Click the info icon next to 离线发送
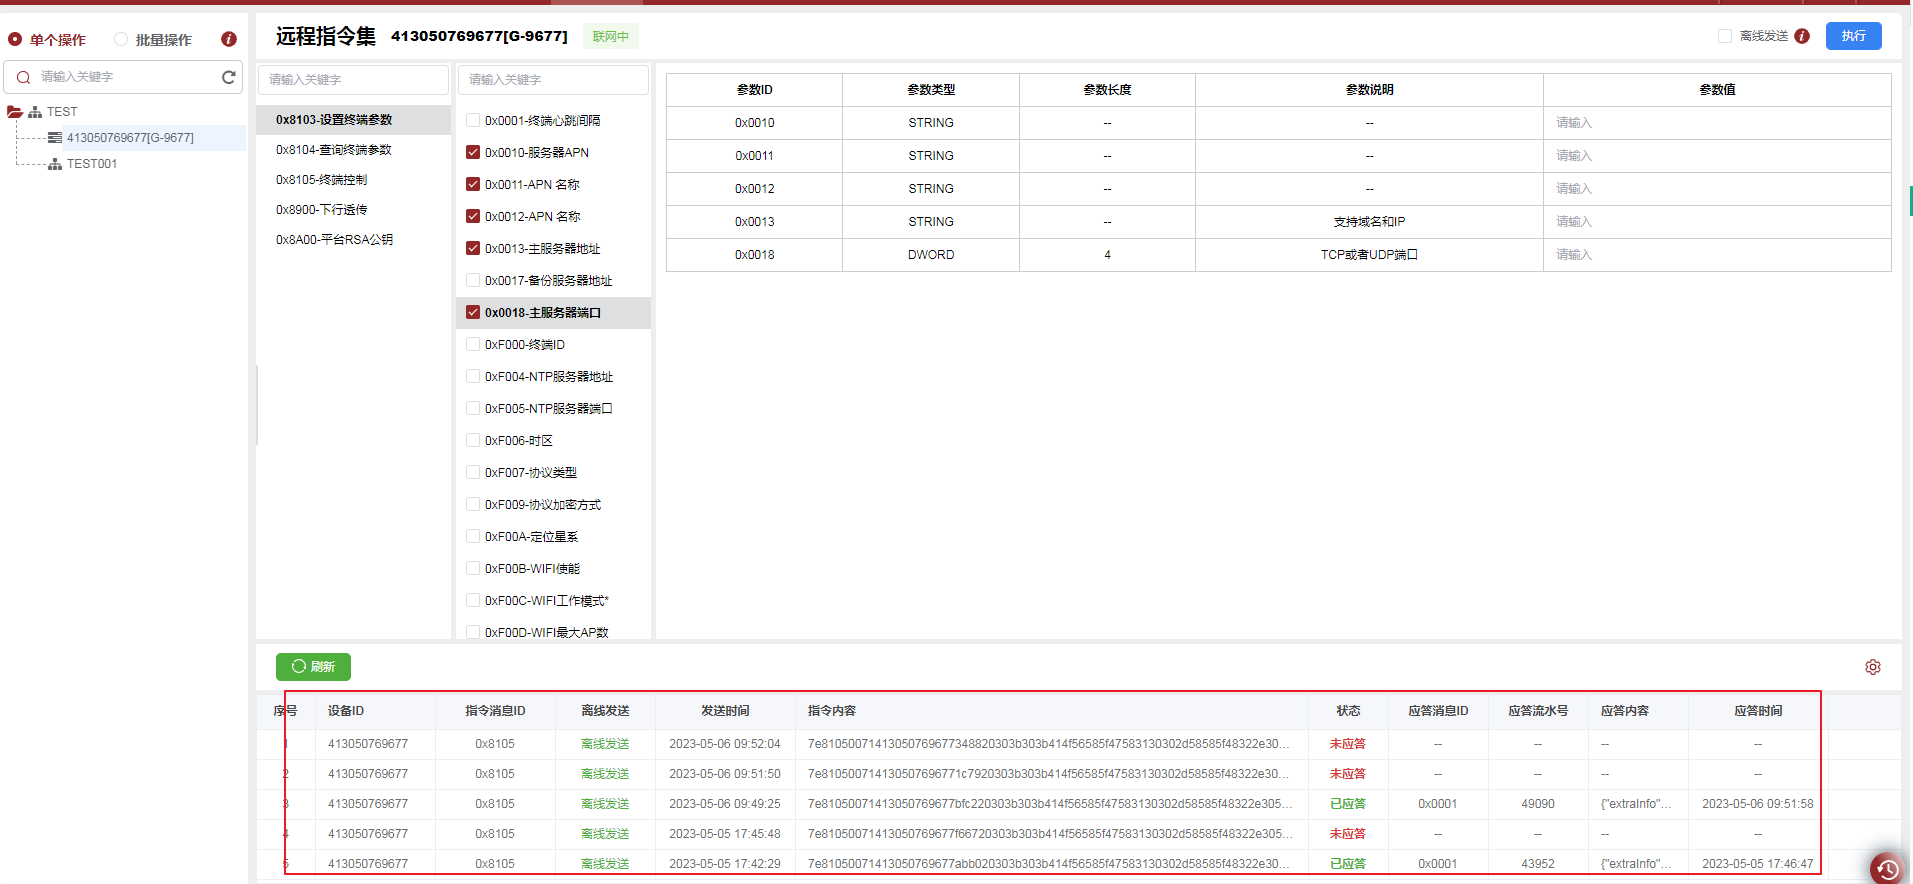 pos(1802,36)
